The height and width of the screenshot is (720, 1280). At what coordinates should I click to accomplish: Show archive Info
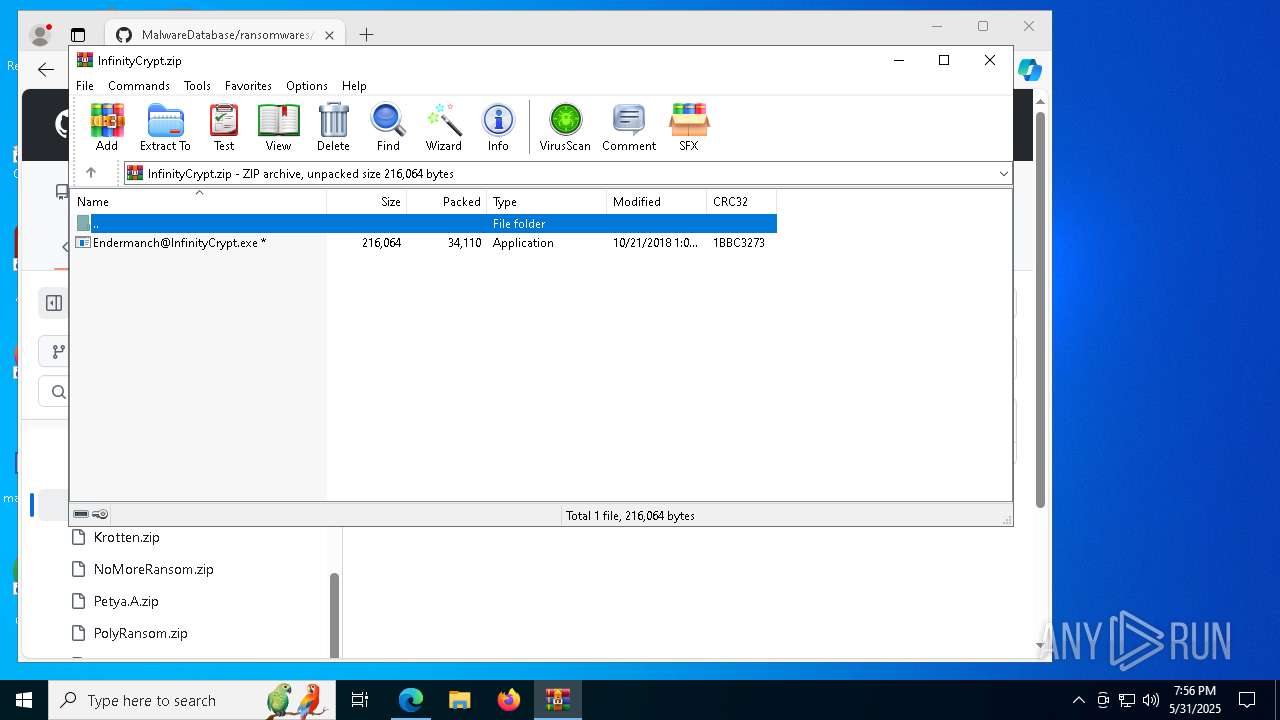coord(498,127)
